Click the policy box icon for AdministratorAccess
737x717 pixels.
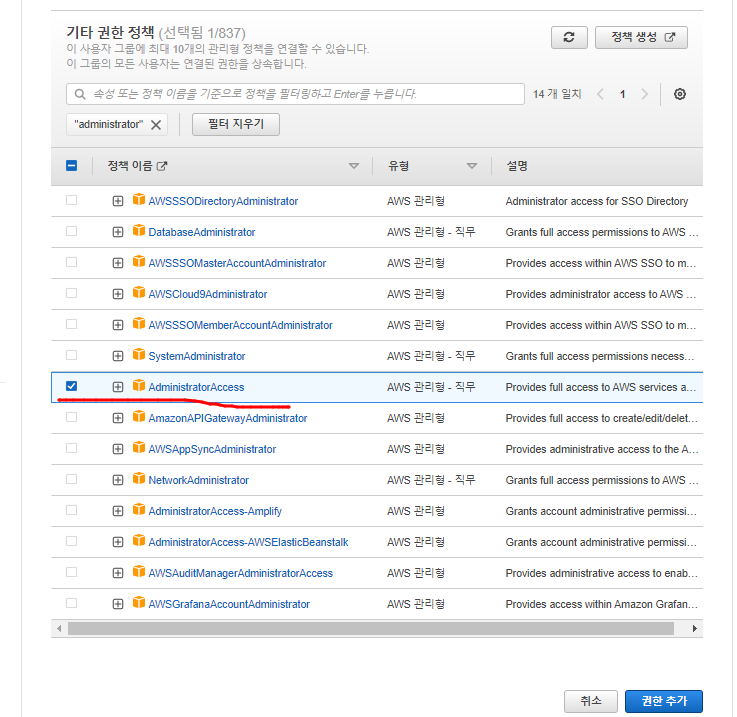139,386
